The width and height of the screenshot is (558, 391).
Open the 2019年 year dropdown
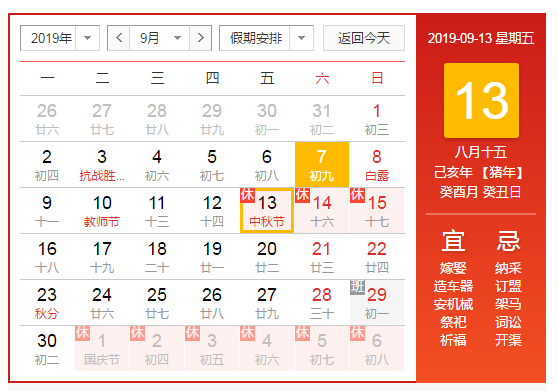click(x=60, y=38)
